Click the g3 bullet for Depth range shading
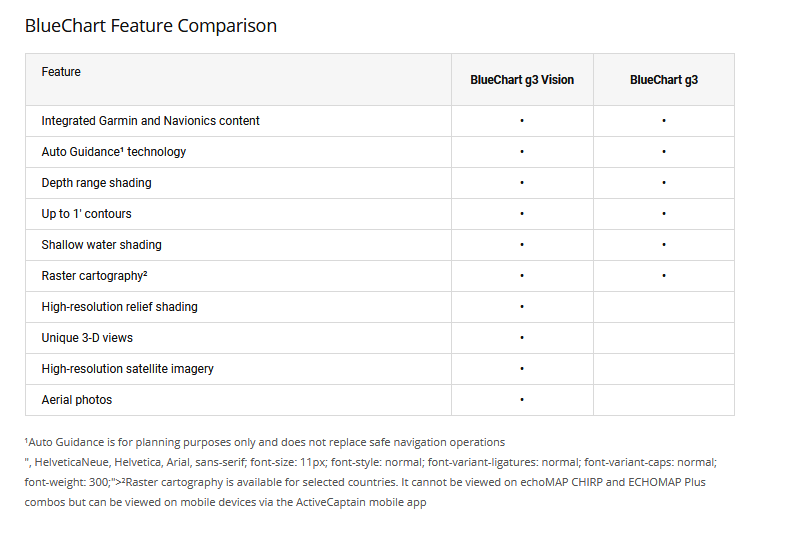 point(664,183)
